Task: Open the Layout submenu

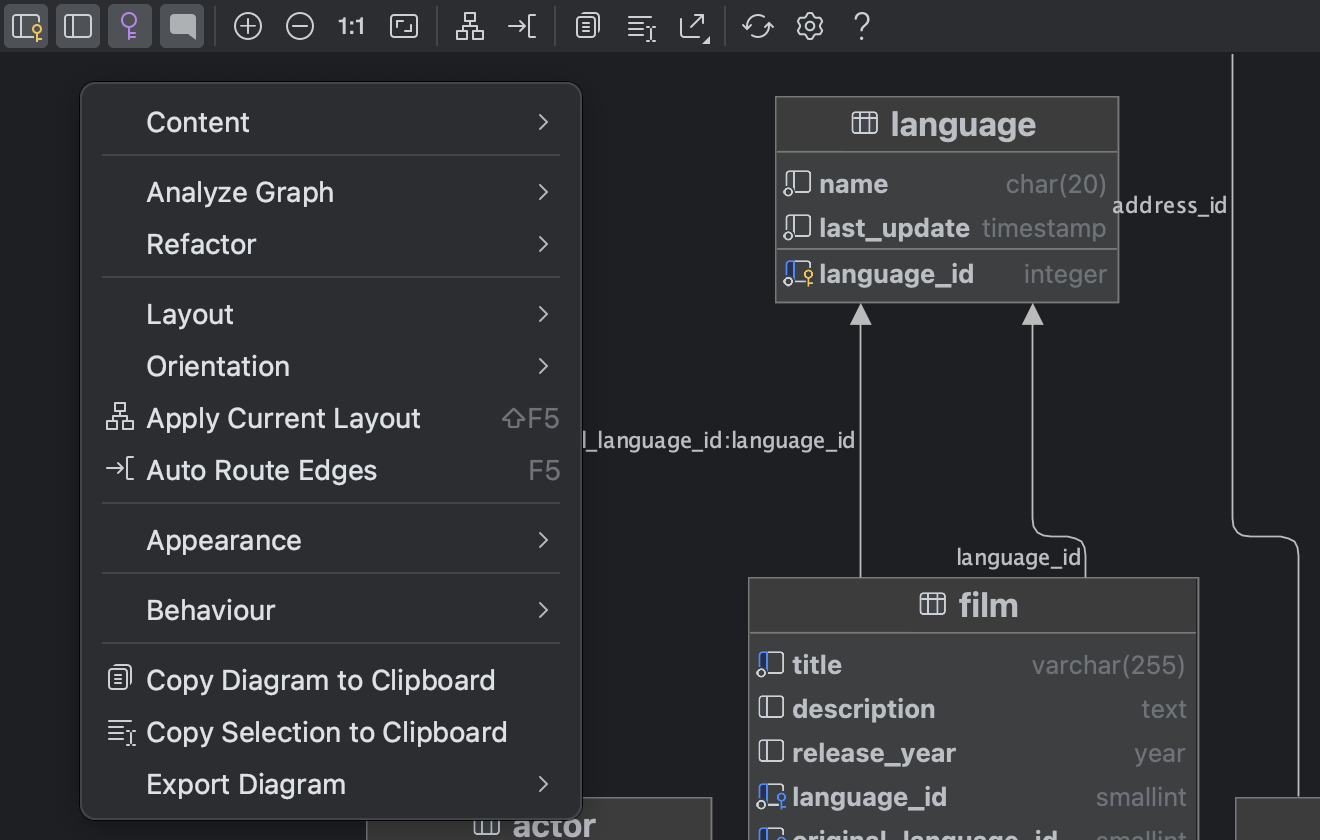Action: tap(330, 314)
